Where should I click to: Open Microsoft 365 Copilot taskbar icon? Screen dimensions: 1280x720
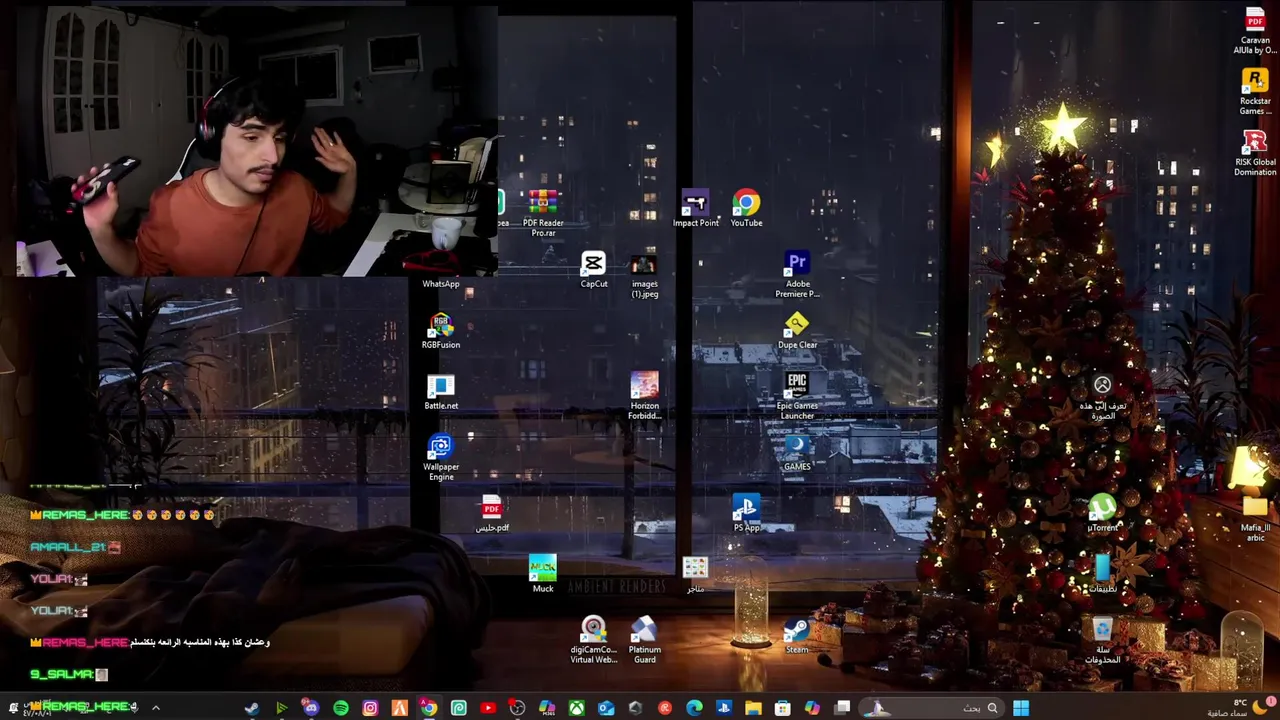pos(547,708)
